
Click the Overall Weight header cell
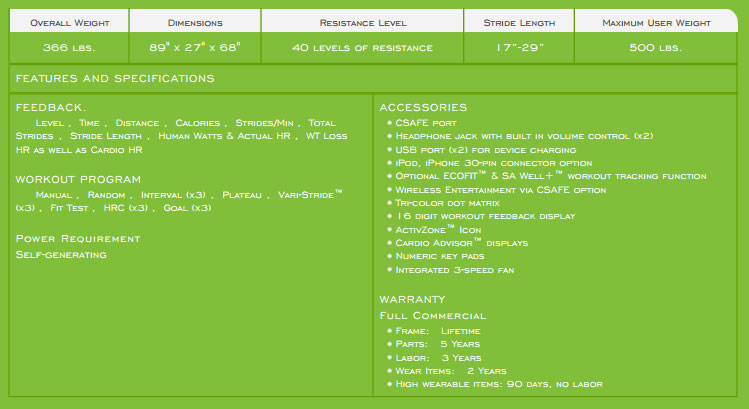click(69, 21)
